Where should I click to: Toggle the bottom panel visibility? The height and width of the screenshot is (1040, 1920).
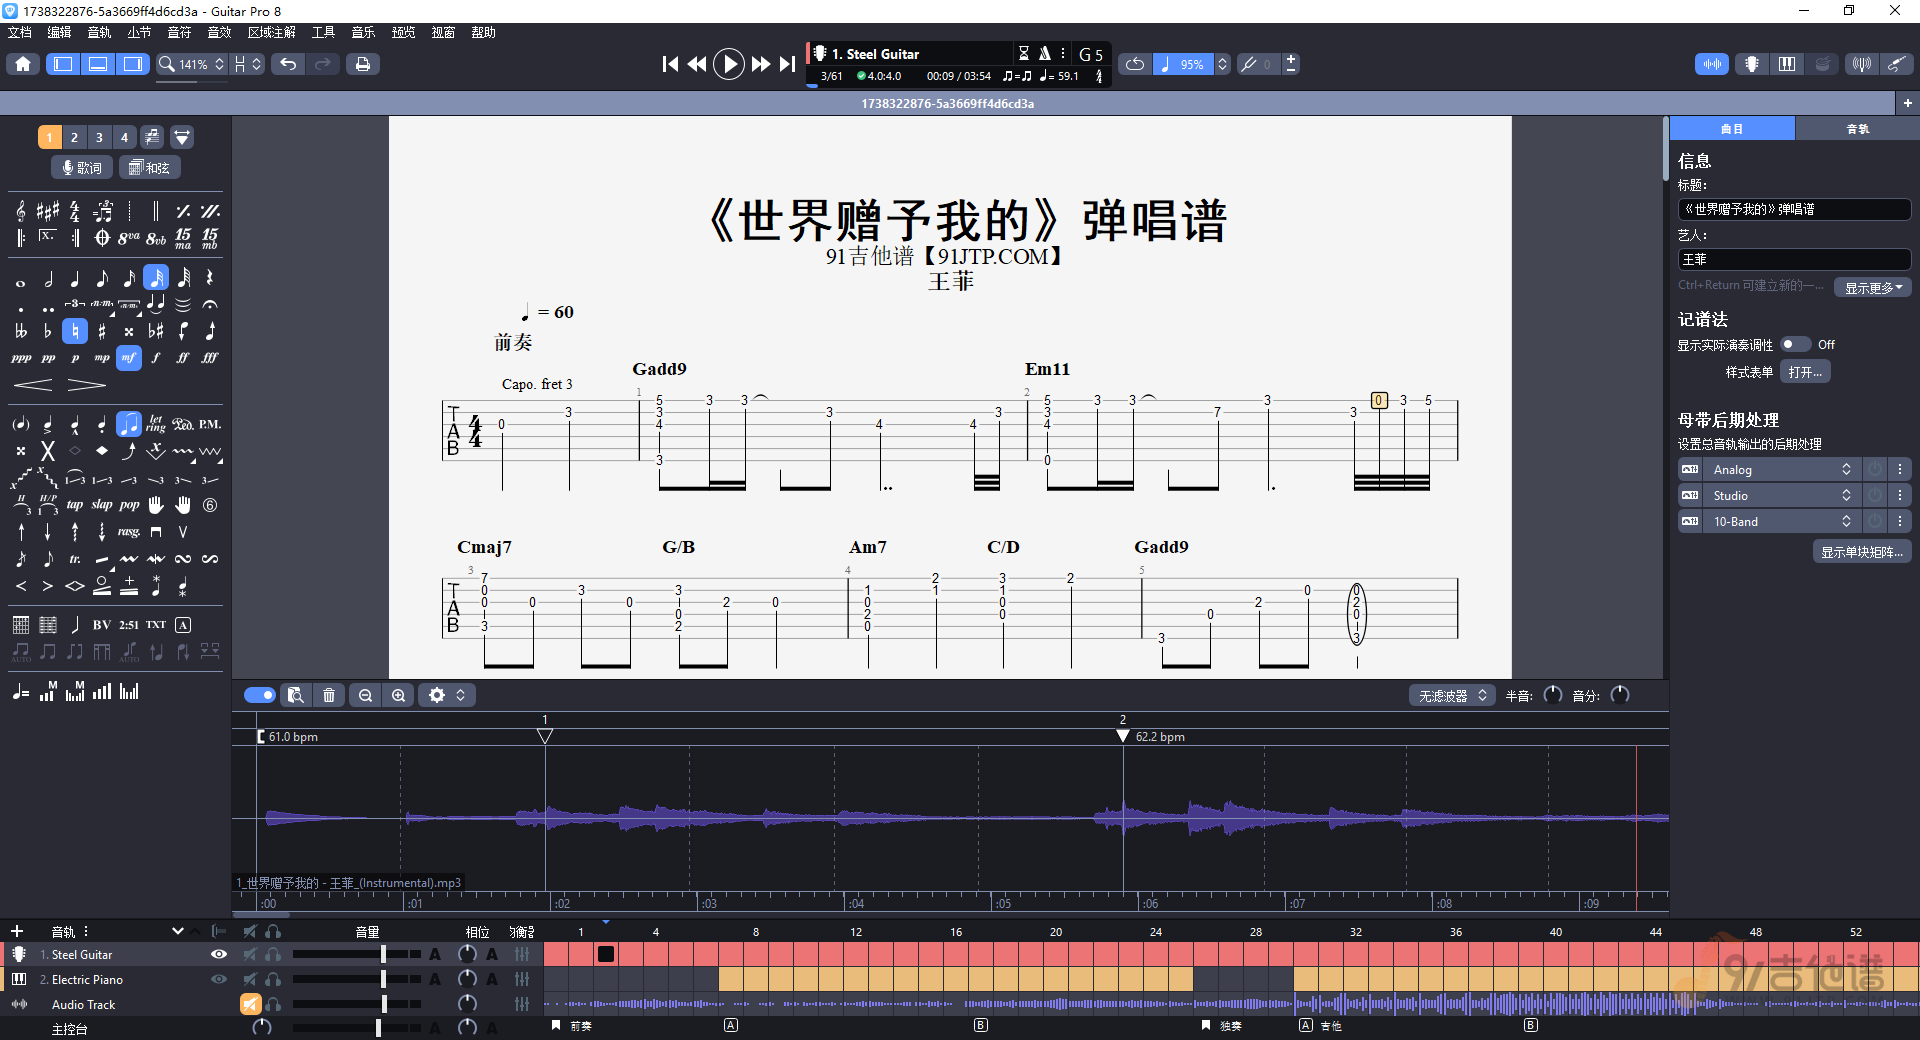tap(98, 64)
